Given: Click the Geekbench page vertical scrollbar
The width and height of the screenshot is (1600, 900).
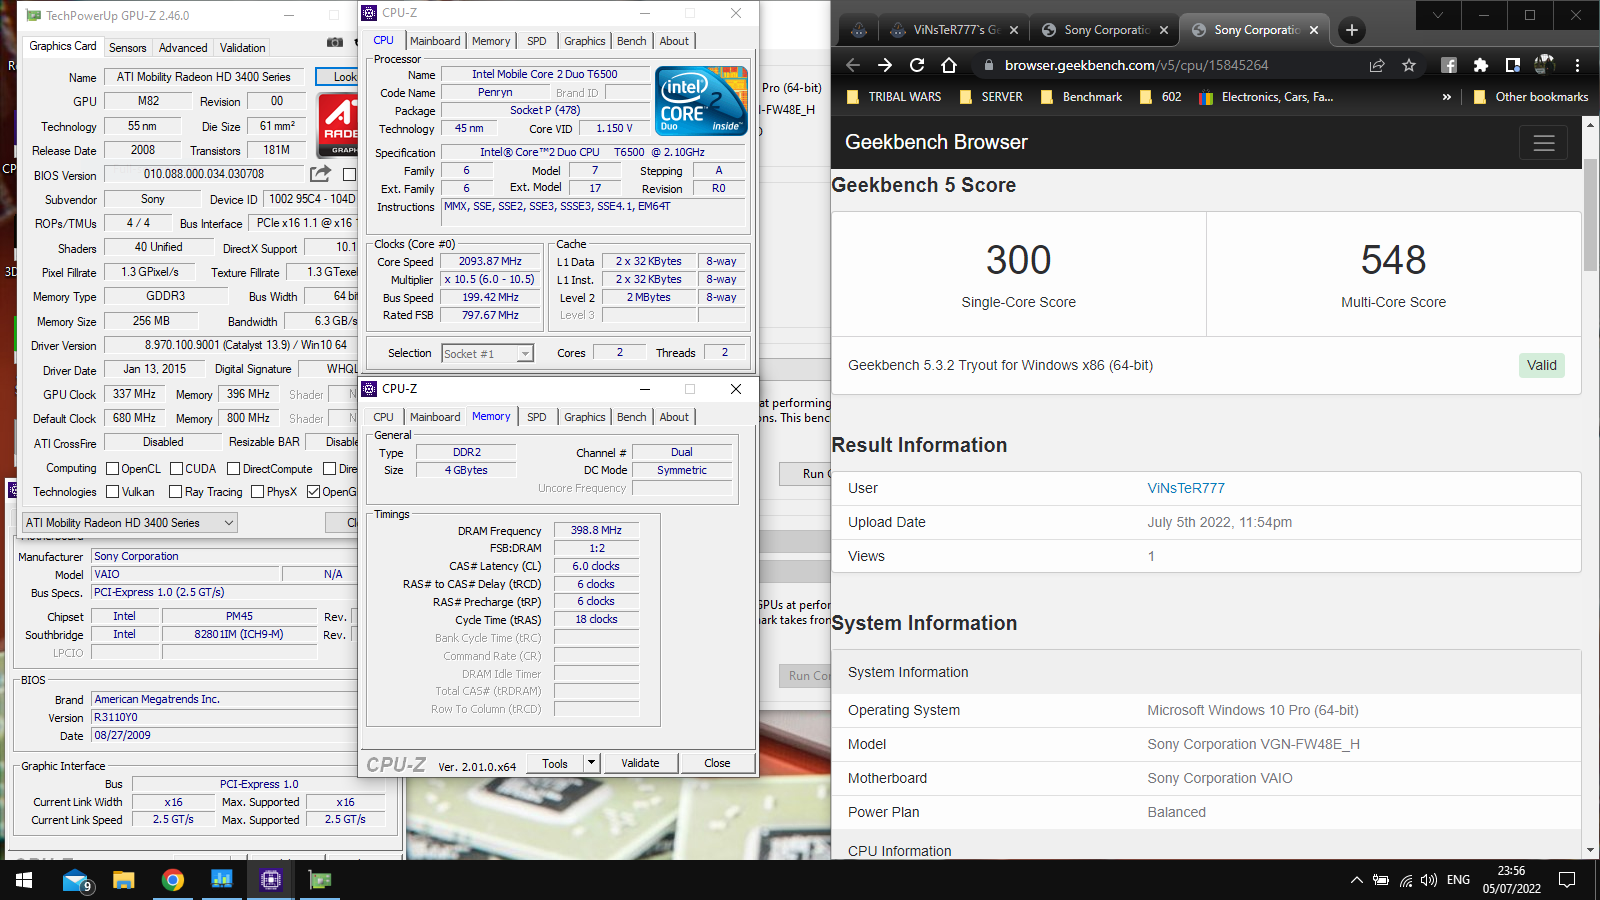Looking at the screenshot, I should point(1591,215).
